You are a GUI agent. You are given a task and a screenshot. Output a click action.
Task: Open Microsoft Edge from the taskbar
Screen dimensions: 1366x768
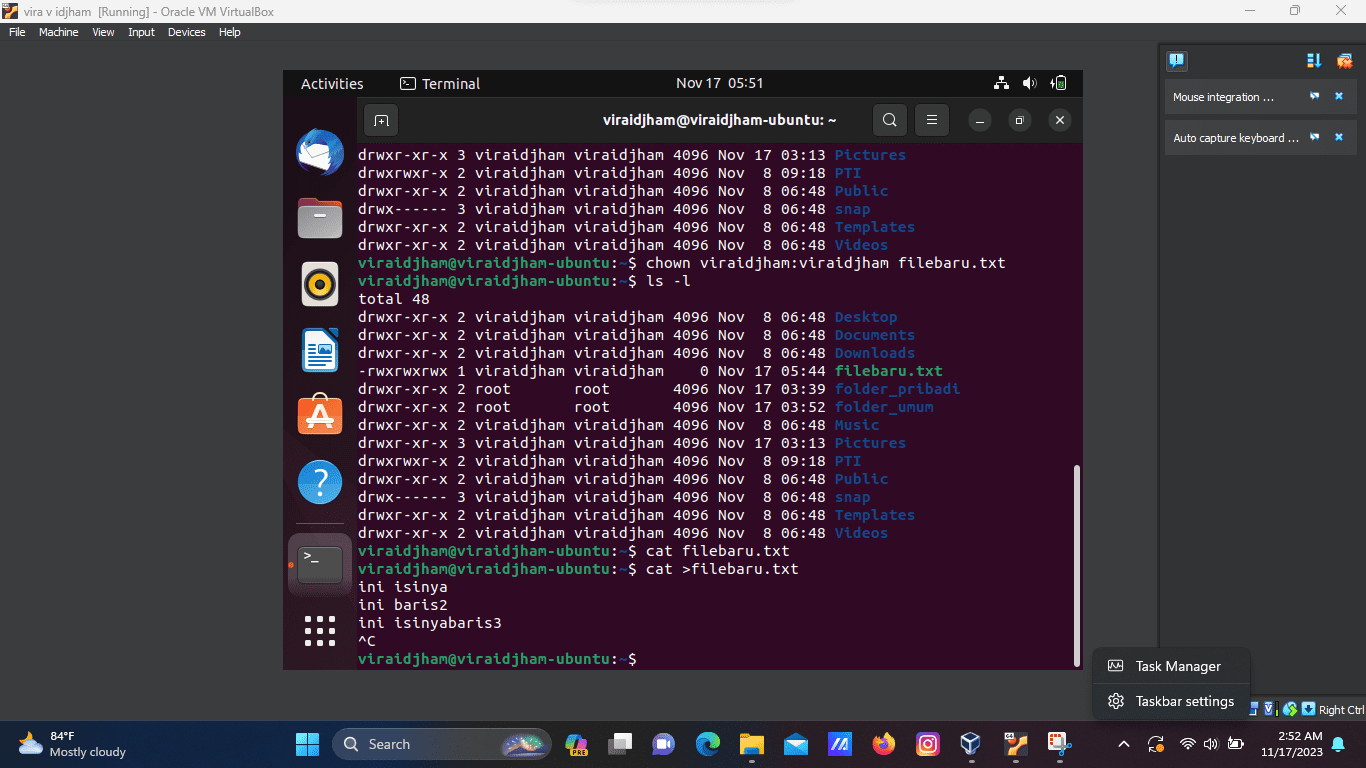708,744
